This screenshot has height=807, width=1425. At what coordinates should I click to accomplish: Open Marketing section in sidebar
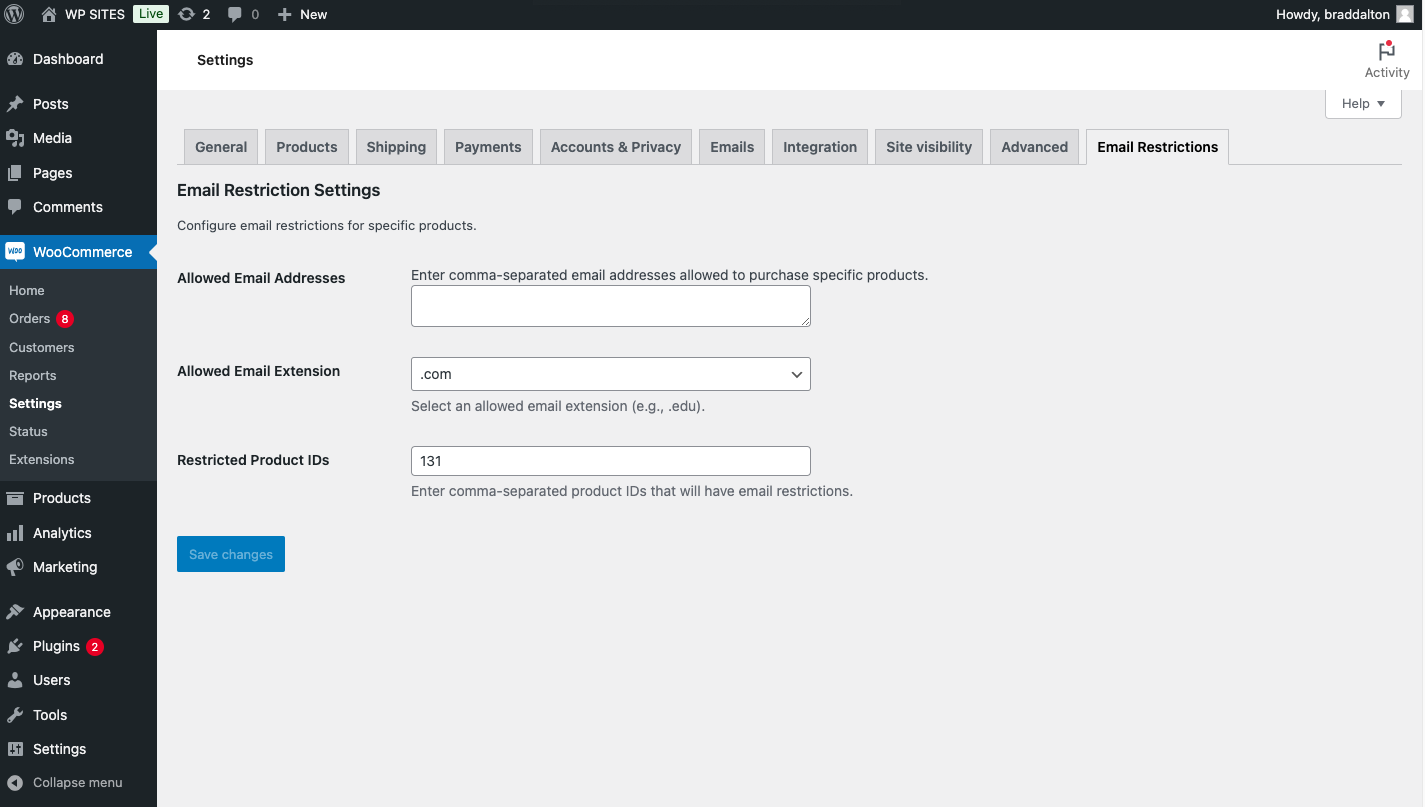point(65,567)
